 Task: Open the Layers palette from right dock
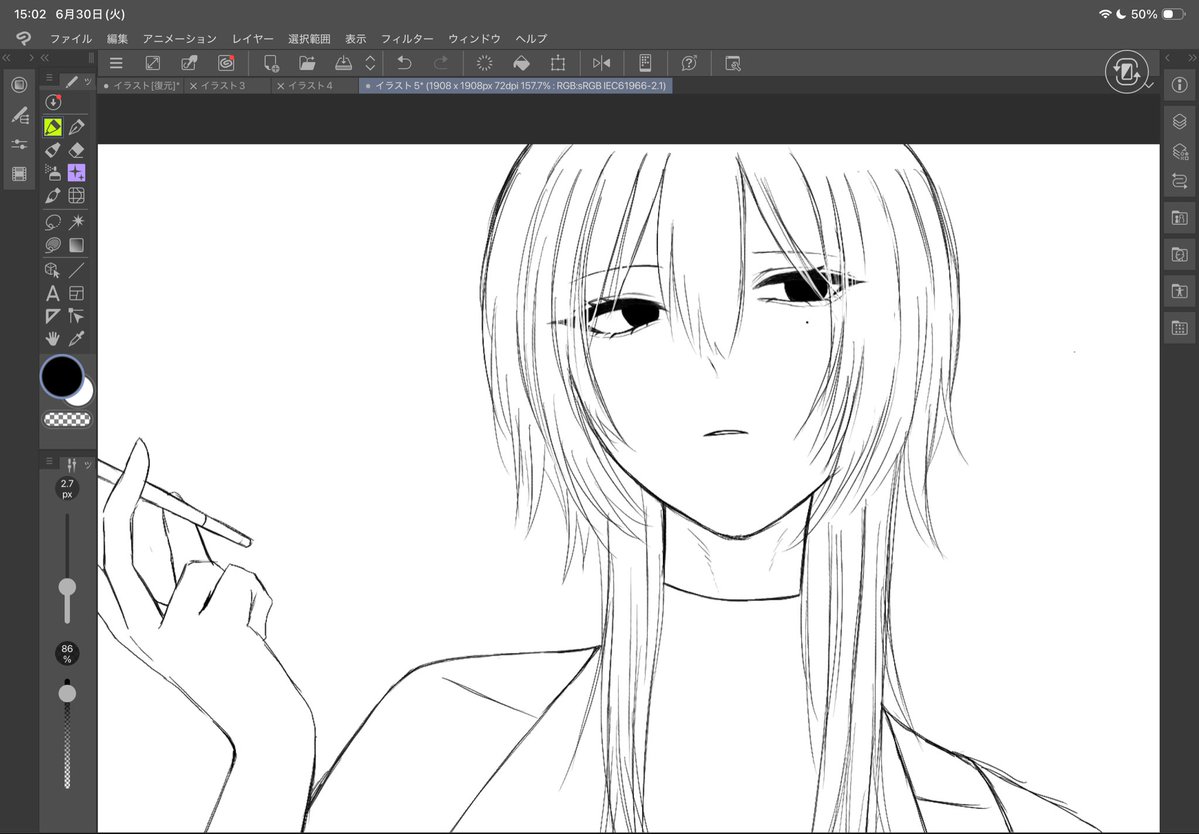pos(1179,121)
